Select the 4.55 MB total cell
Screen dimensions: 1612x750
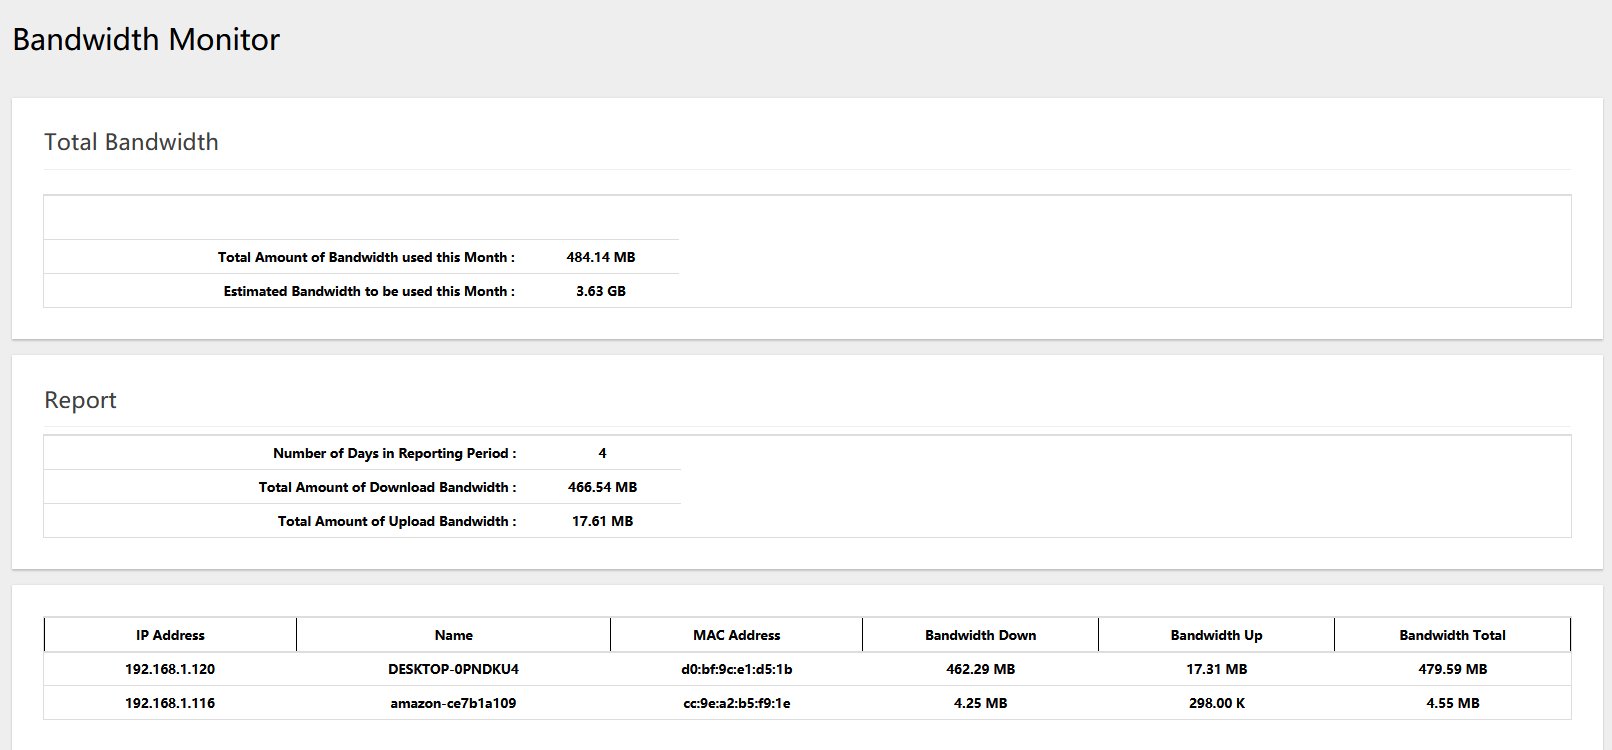[x=1453, y=703]
